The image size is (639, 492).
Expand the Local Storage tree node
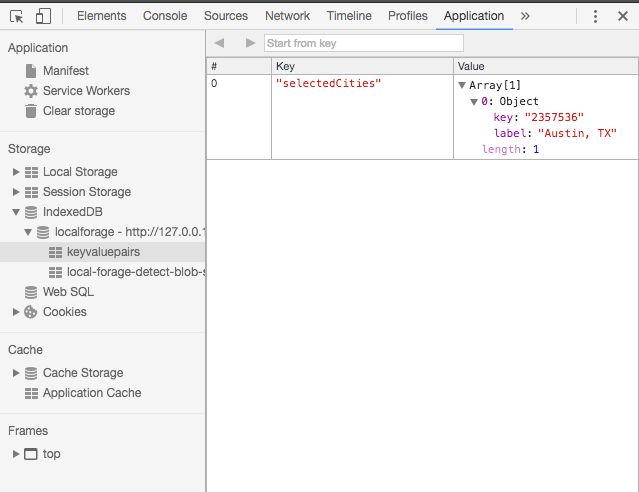[x=16, y=172]
